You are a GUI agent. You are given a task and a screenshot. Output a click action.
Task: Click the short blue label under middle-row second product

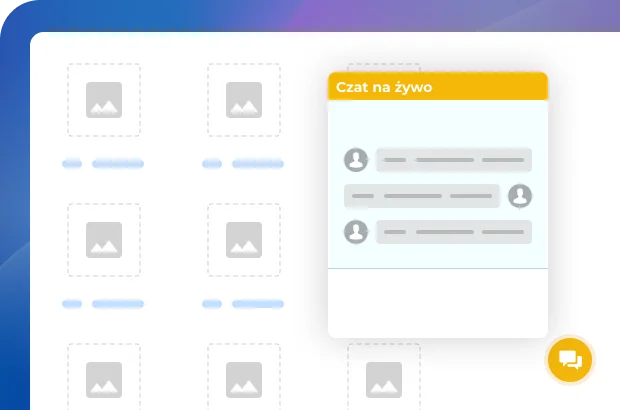(211, 304)
